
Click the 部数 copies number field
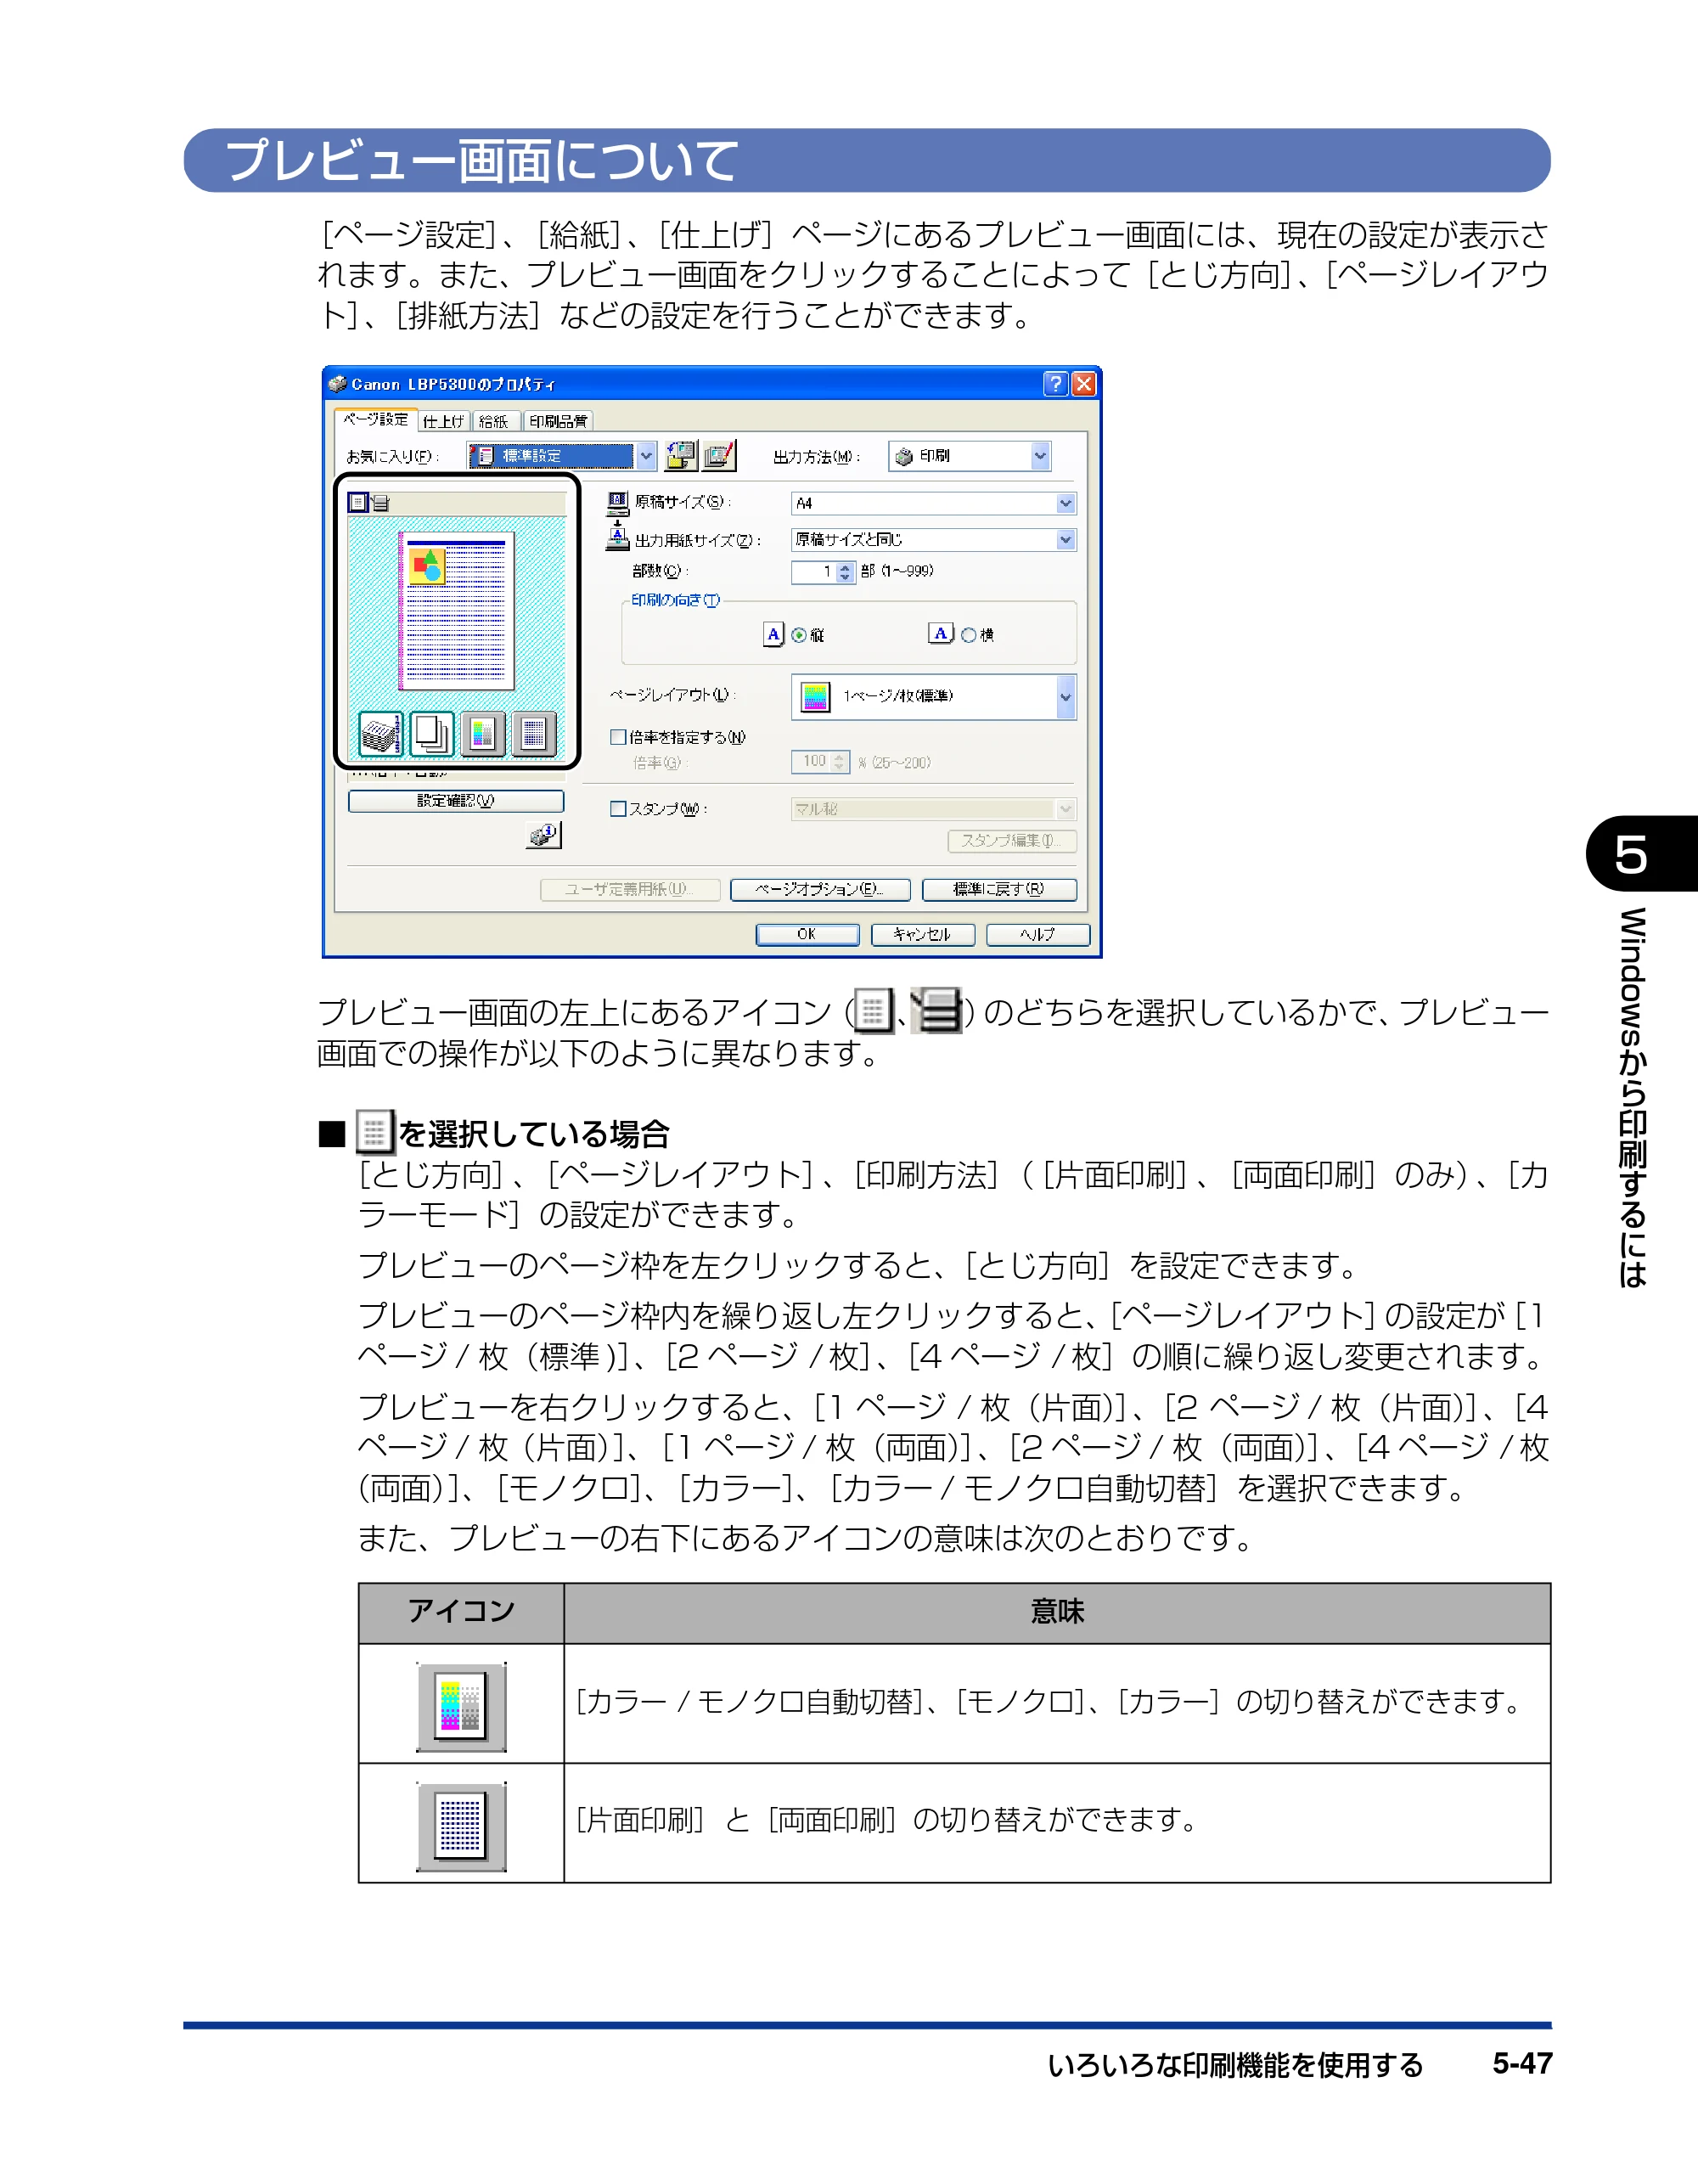coord(814,572)
